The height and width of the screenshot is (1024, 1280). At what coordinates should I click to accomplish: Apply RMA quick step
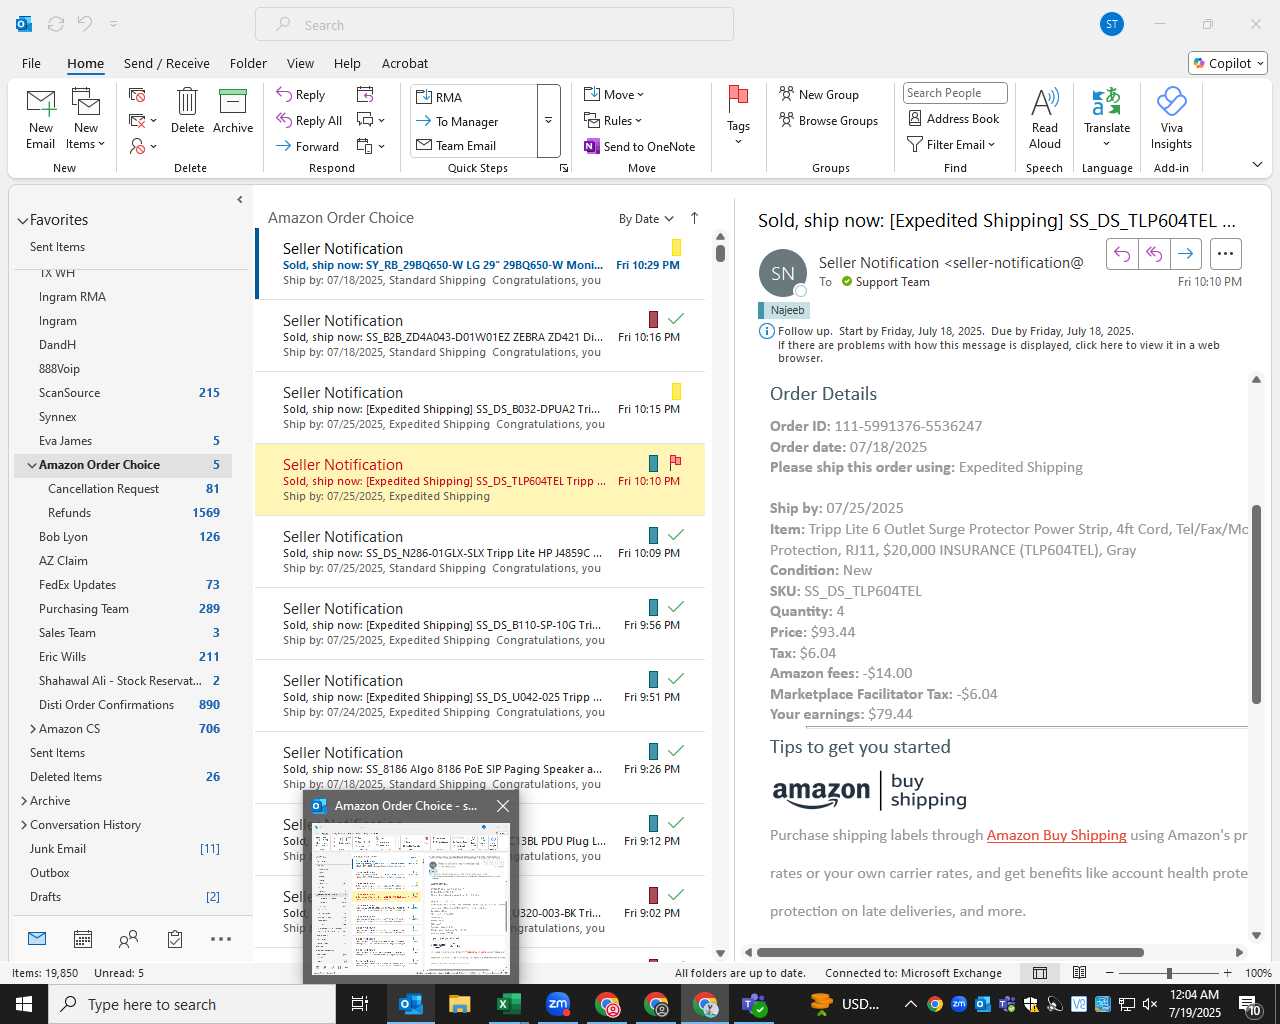(473, 97)
